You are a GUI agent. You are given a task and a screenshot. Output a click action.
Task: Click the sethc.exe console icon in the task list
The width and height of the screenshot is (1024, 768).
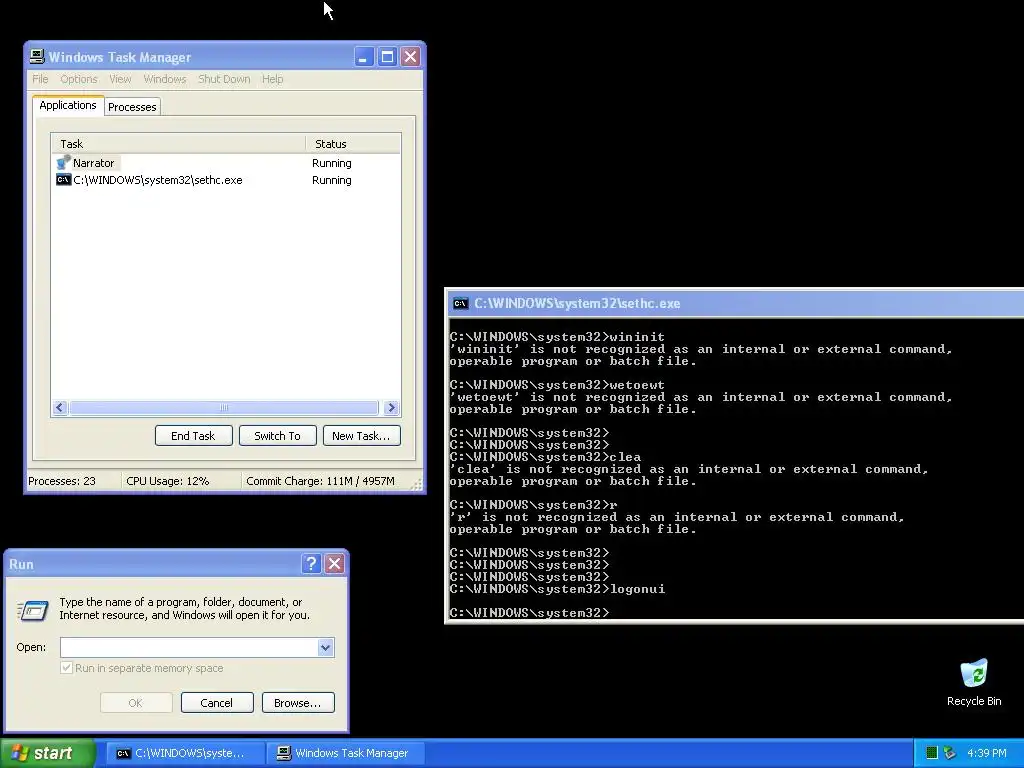coord(63,180)
